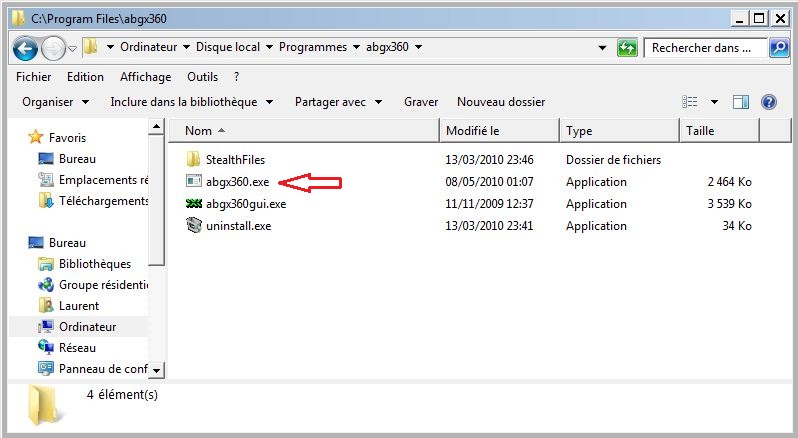This screenshot has width=798, height=438.
Task: Click the Ordinateur breadcrumb segment
Action: [x=149, y=47]
